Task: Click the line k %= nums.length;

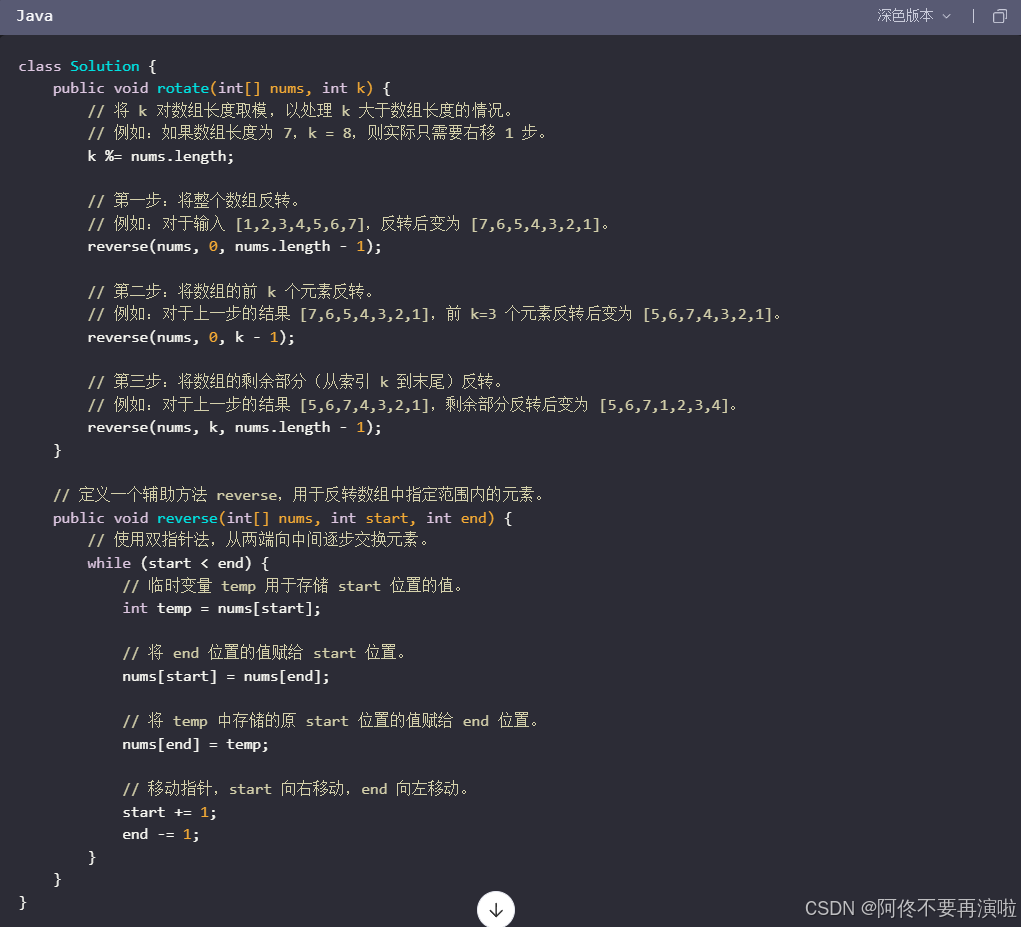Action: pyautogui.click(x=161, y=156)
